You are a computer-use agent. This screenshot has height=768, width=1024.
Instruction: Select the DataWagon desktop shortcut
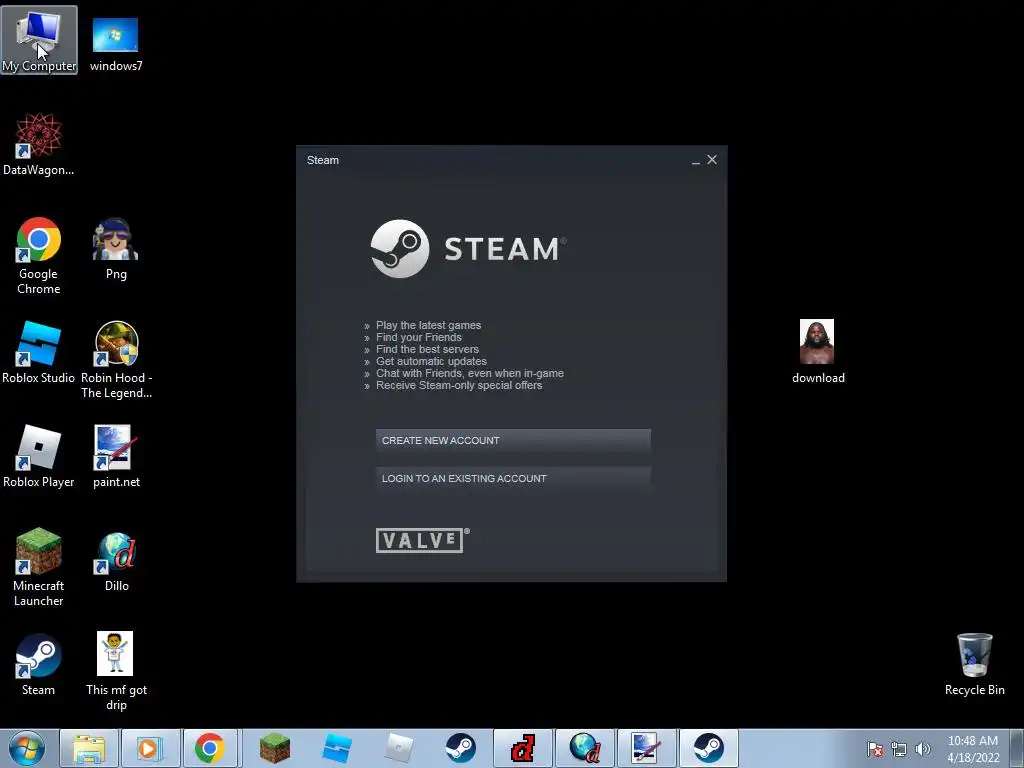pyautogui.click(x=39, y=144)
